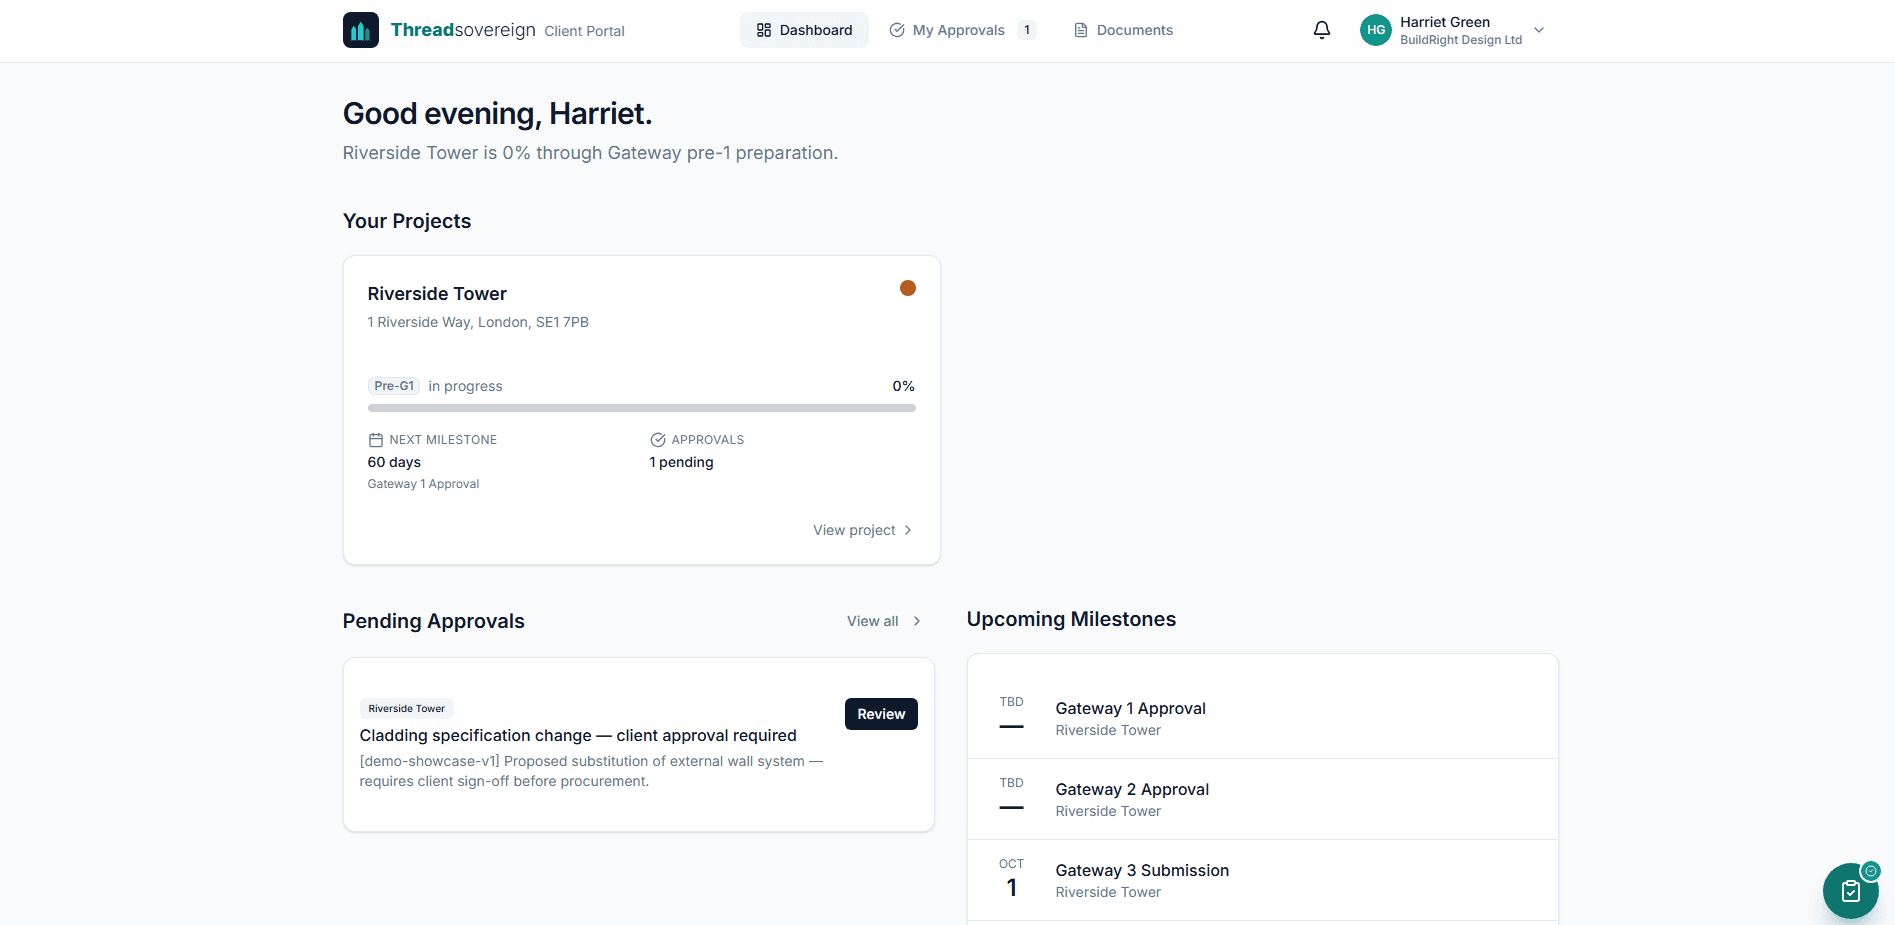This screenshot has width=1895, height=925.
Task: Click the BuildRight Design Ltd company name
Action: [1461, 40]
